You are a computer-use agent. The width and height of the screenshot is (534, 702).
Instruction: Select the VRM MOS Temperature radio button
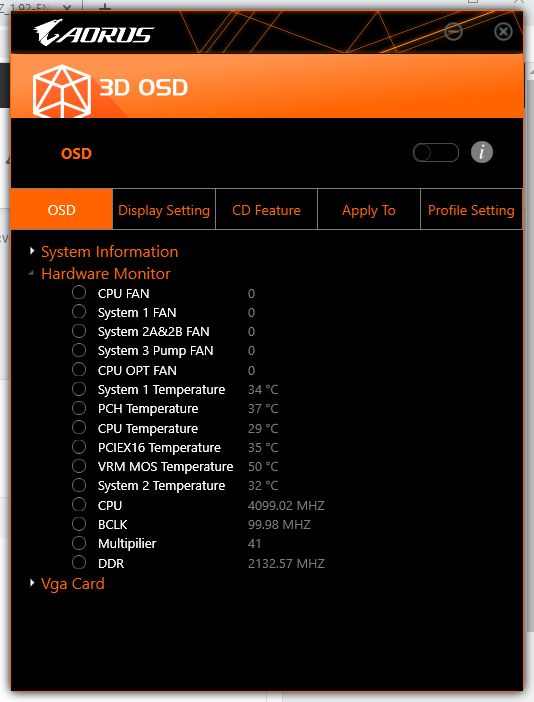coord(79,466)
